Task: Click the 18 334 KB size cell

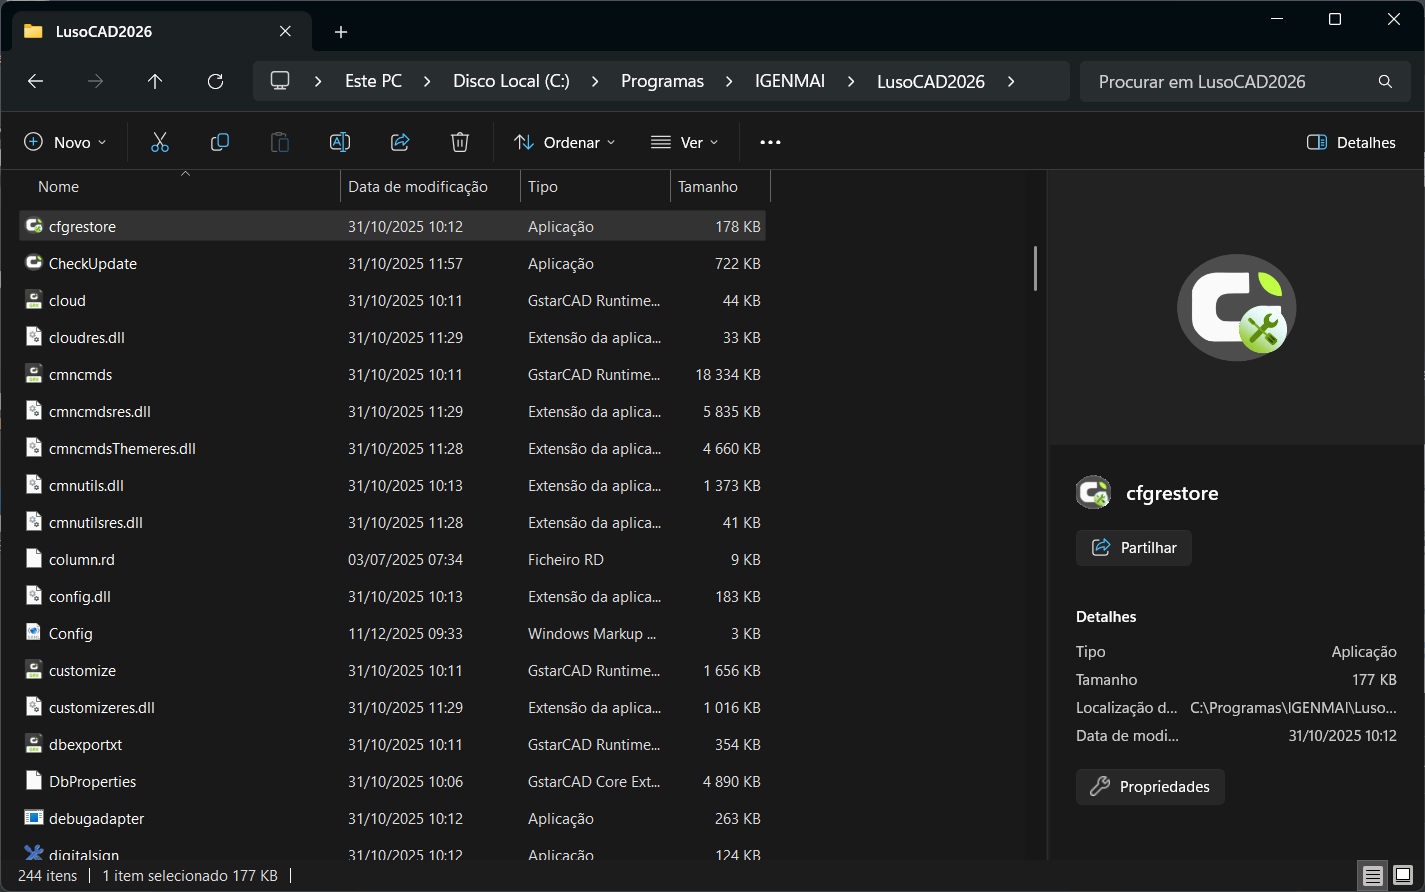Action: (728, 375)
